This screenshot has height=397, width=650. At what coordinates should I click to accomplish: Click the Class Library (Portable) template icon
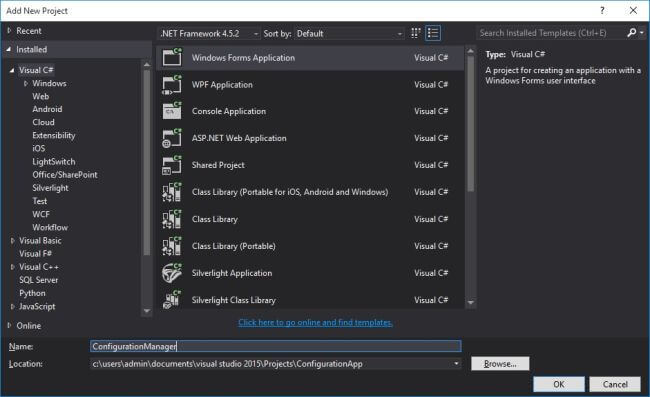[172, 246]
